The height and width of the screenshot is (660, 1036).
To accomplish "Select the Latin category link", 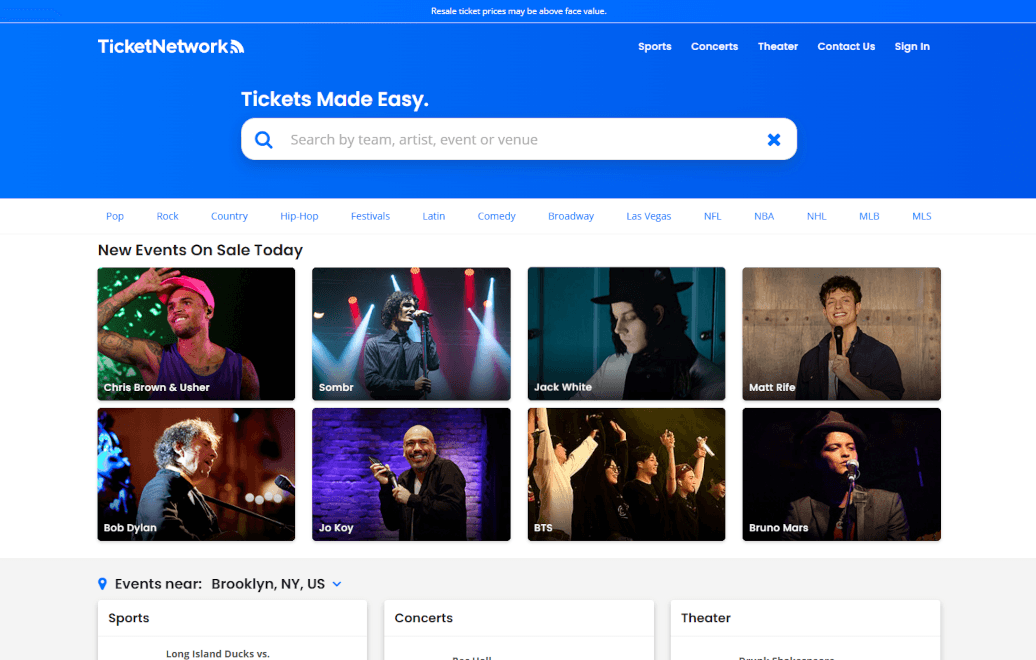I will pyautogui.click(x=433, y=216).
